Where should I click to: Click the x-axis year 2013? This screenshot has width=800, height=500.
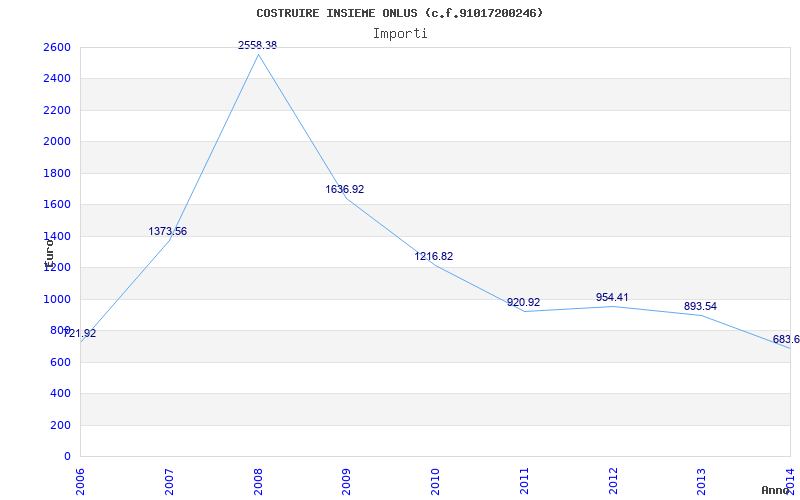[x=702, y=482]
